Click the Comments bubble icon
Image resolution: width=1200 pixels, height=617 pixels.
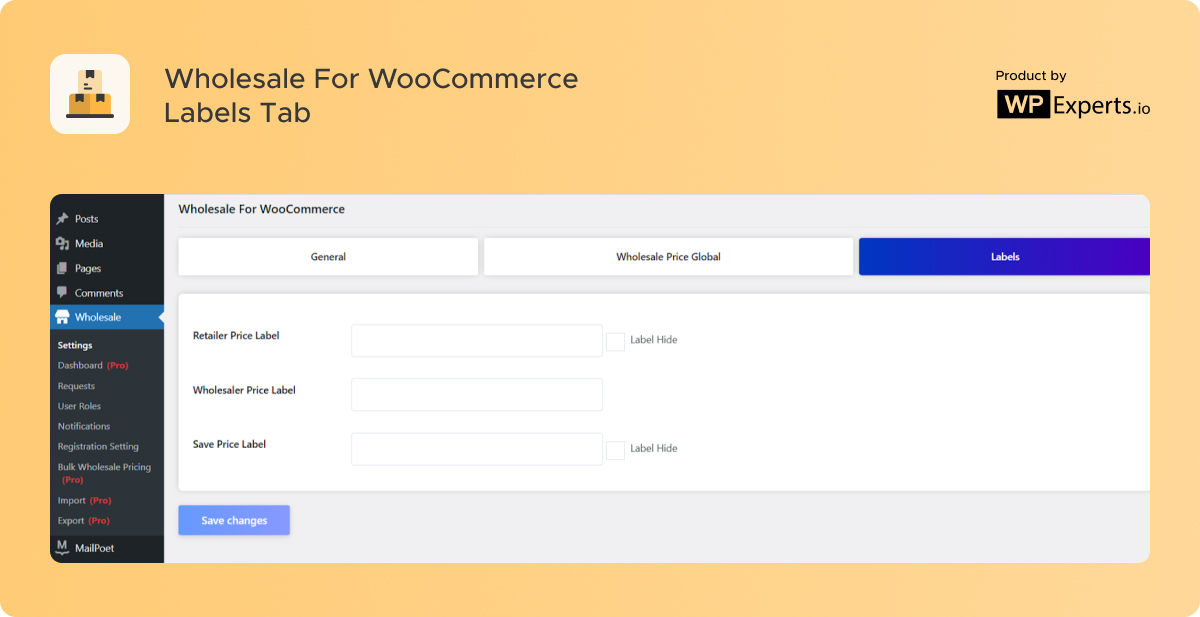pyautogui.click(x=62, y=293)
